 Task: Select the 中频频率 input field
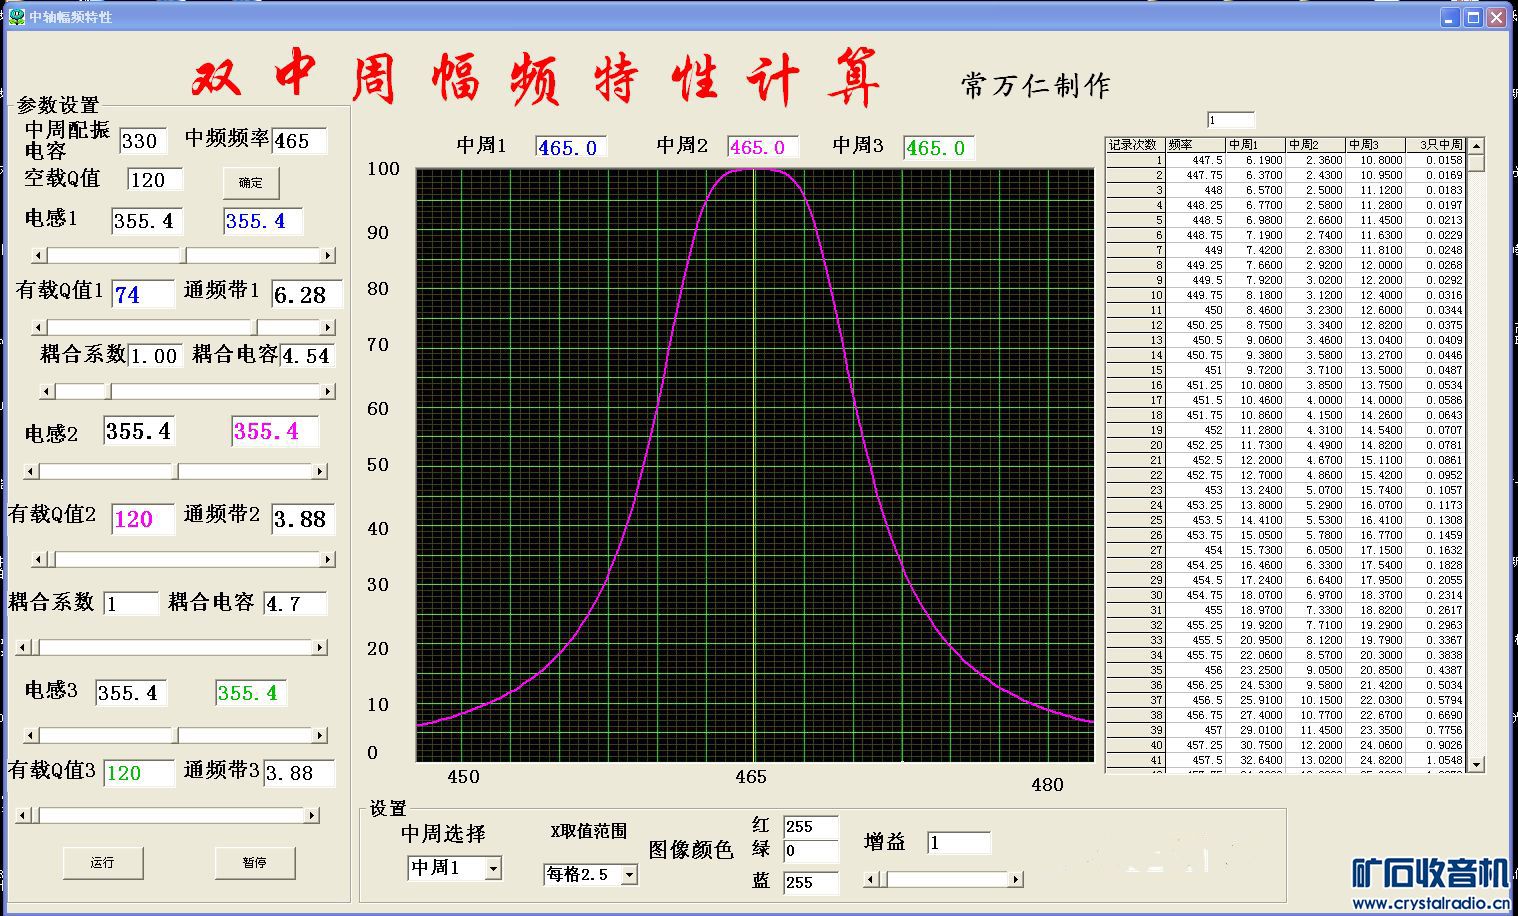coord(299,141)
